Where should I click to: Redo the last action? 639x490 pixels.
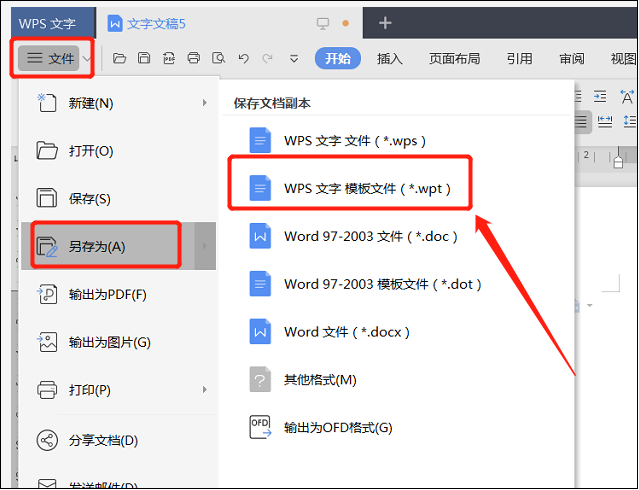coord(267,58)
